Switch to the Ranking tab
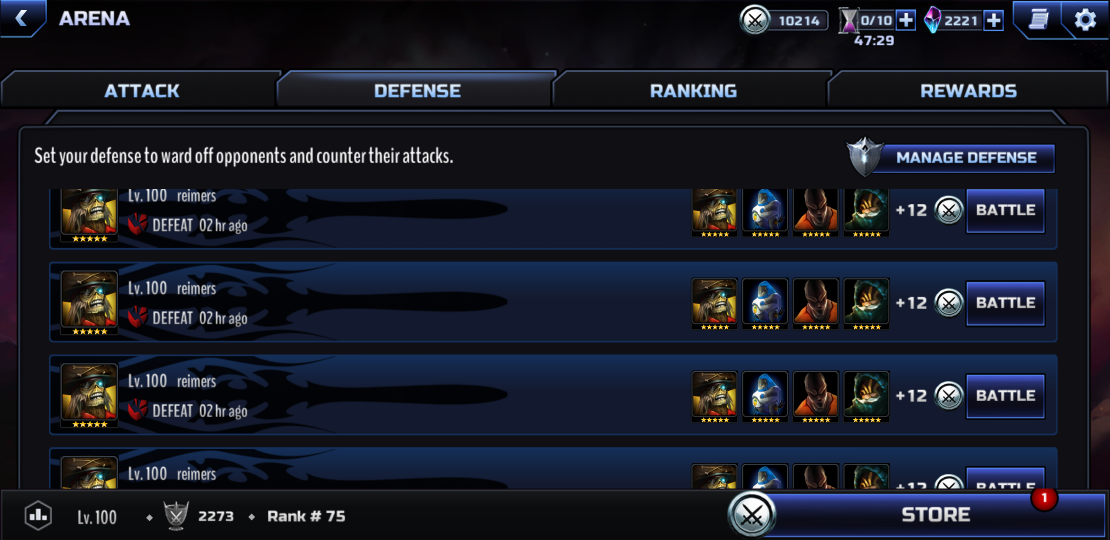This screenshot has width=1110, height=540. click(x=693, y=91)
